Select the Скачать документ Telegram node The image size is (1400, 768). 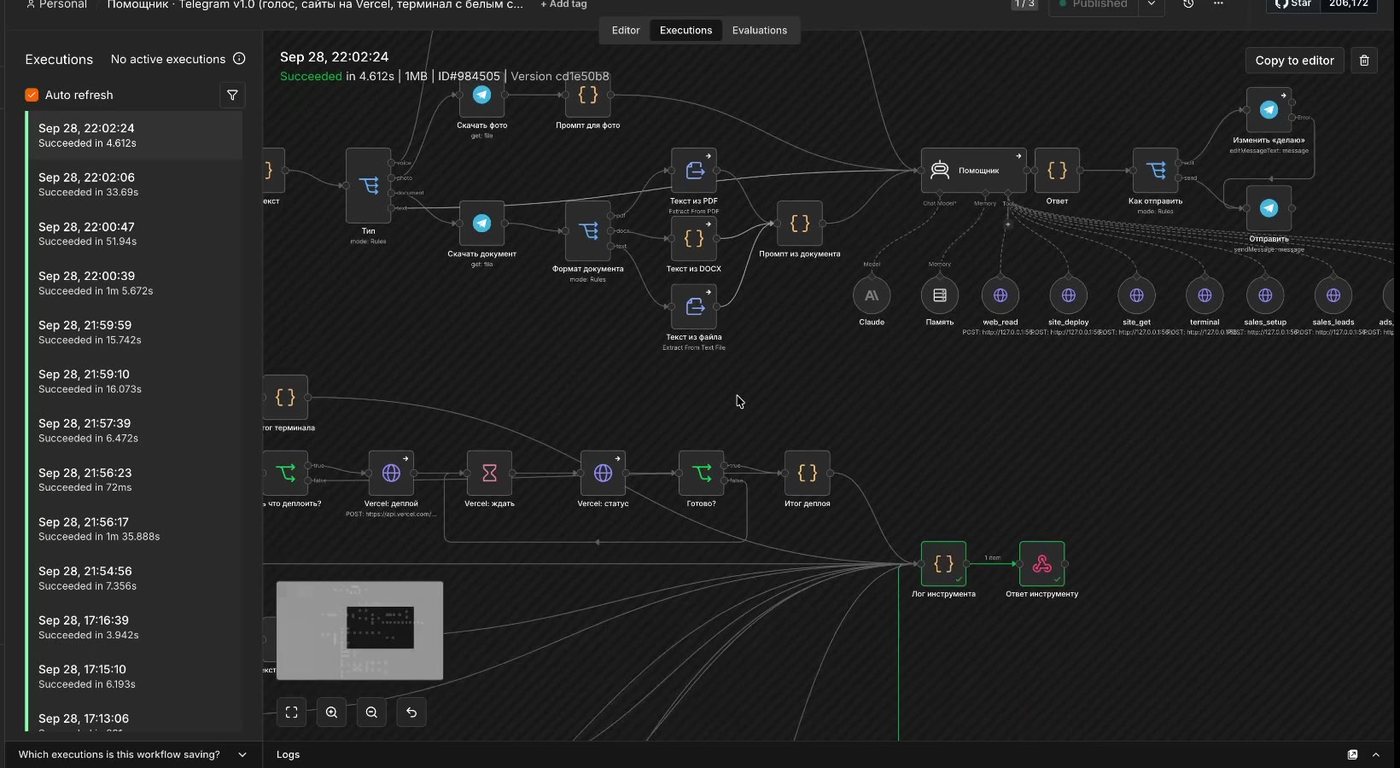click(x=482, y=223)
